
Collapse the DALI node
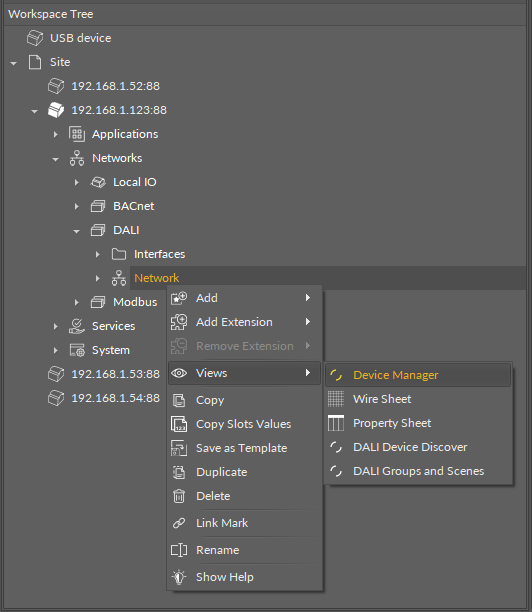77,231
